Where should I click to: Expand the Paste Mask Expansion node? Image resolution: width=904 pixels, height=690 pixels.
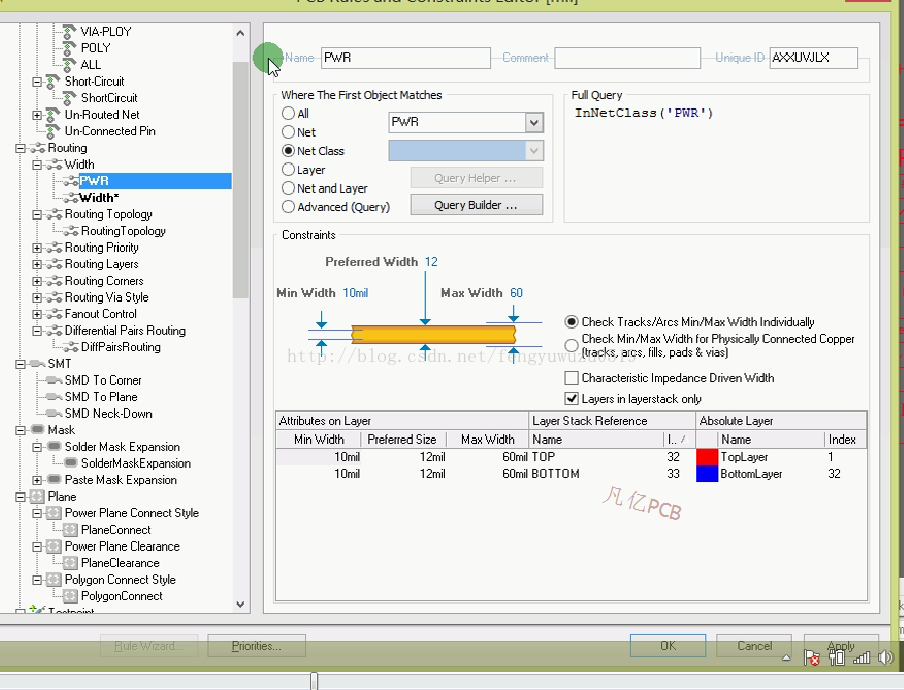[x=37, y=480]
